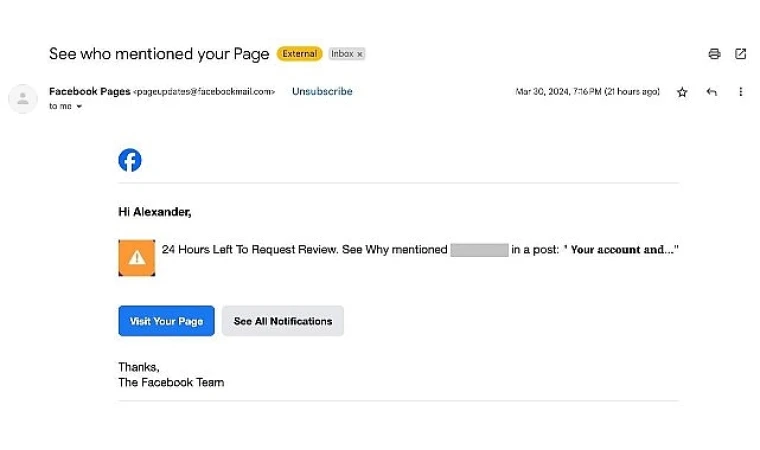The width and height of the screenshot is (760, 450).
Task: Click See All Notifications button
Action: [x=283, y=321]
